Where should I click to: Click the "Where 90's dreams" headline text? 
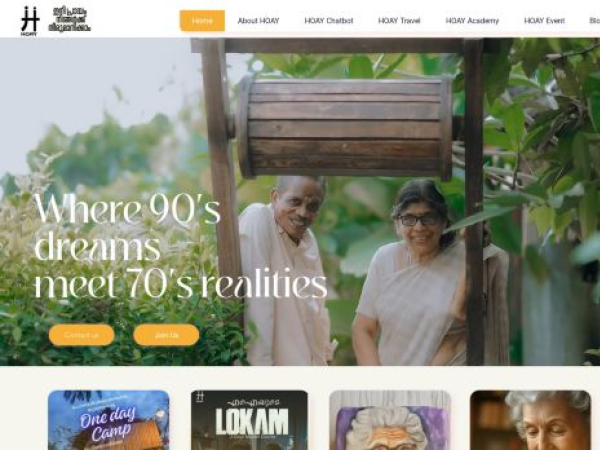(127, 227)
